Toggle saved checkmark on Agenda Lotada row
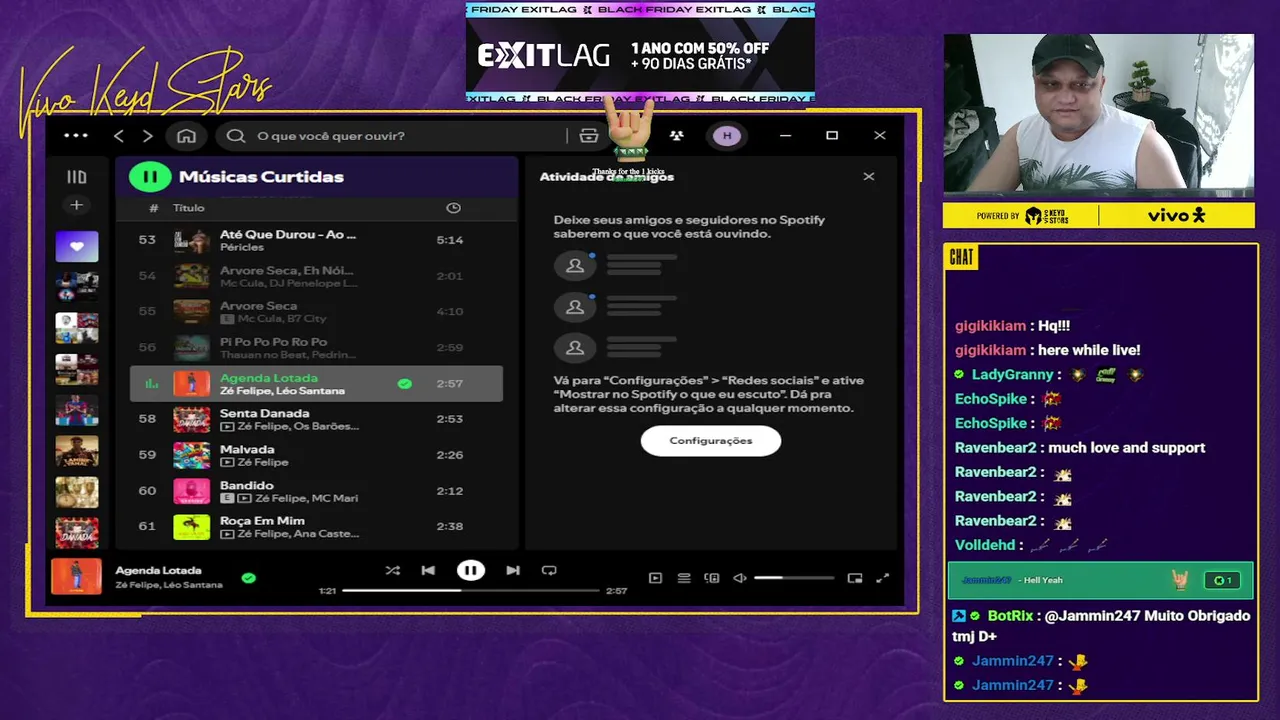Image resolution: width=1280 pixels, height=720 pixels. (x=404, y=383)
